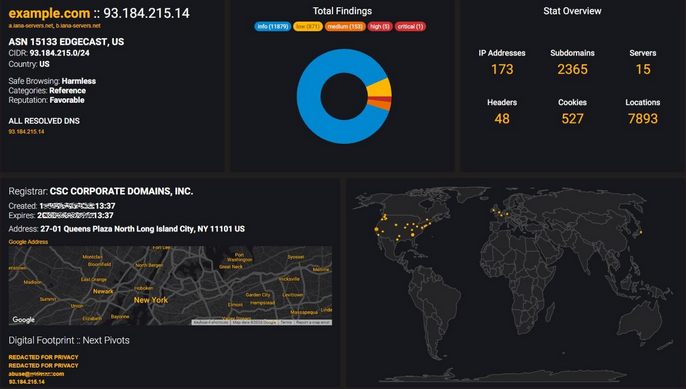The width and height of the screenshot is (686, 389).
Task: Open Keyboard shortcuts on the Google map
Action: tap(211, 322)
